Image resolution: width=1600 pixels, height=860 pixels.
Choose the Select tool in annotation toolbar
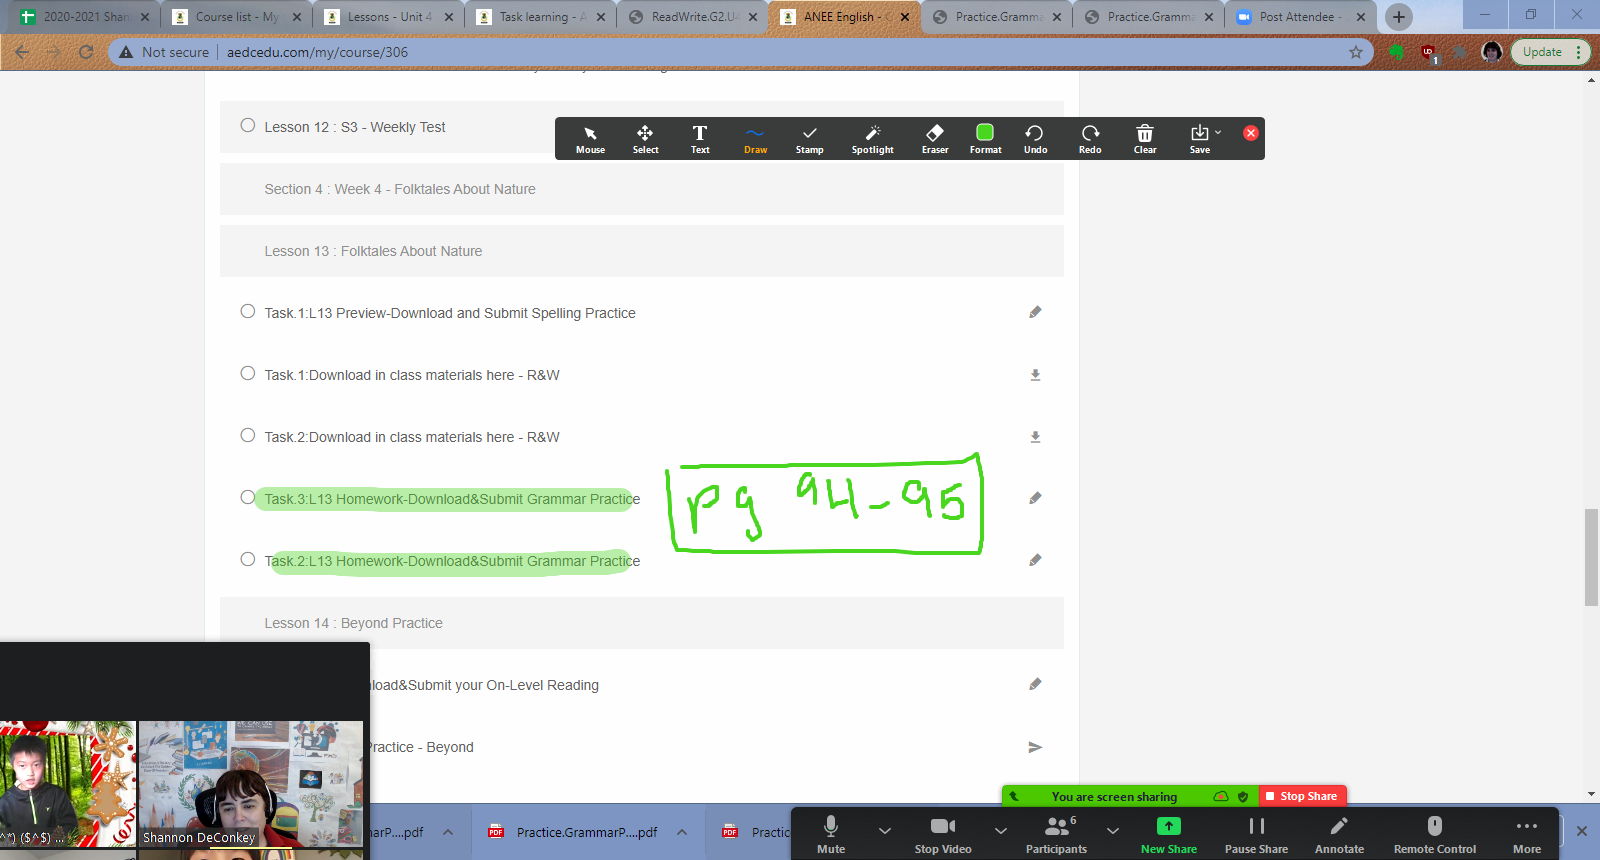coord(645,139)
